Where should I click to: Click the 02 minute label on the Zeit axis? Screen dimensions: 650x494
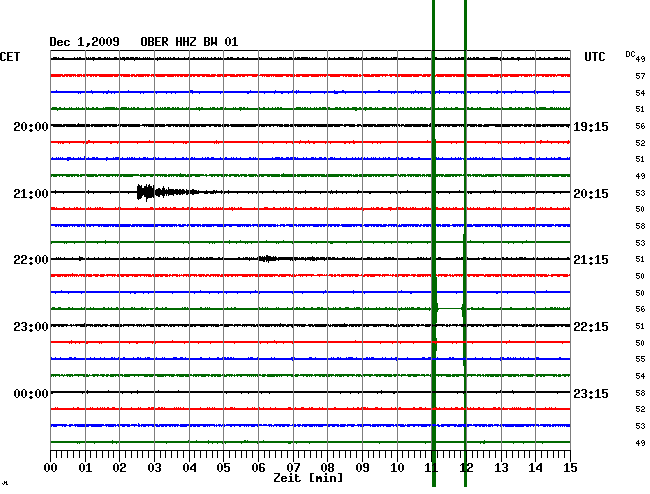[x=119, y=468]
